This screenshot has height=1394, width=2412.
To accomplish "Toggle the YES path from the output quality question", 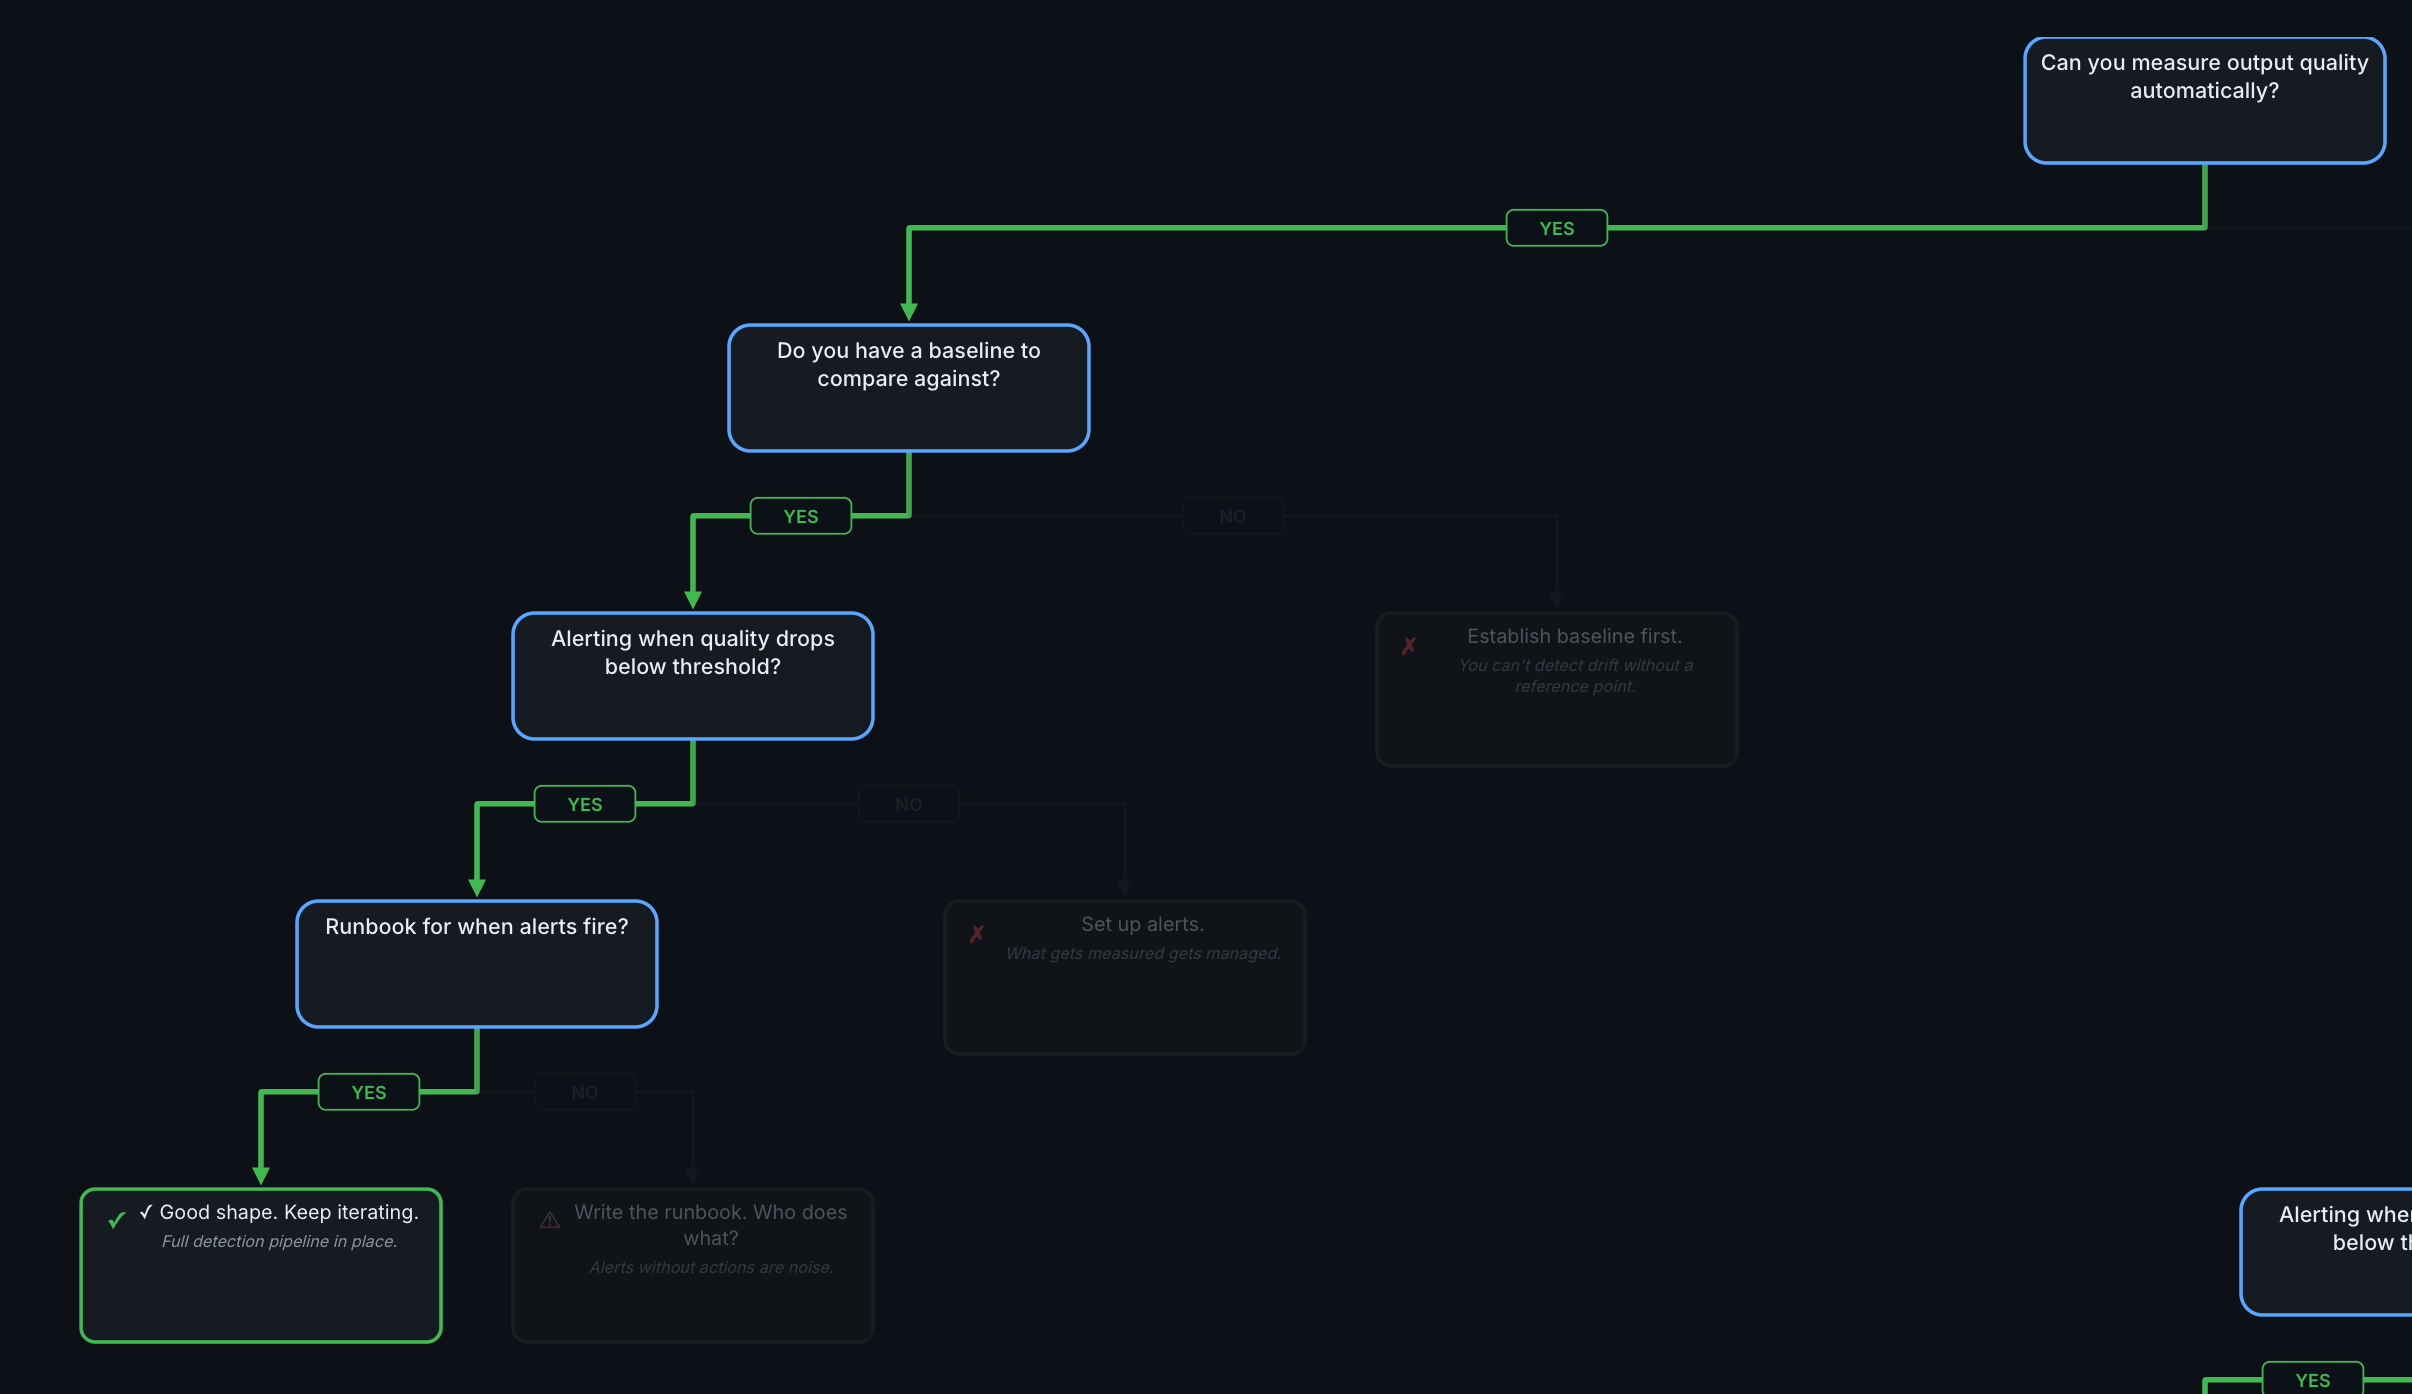I will [x=1556, y=228].
